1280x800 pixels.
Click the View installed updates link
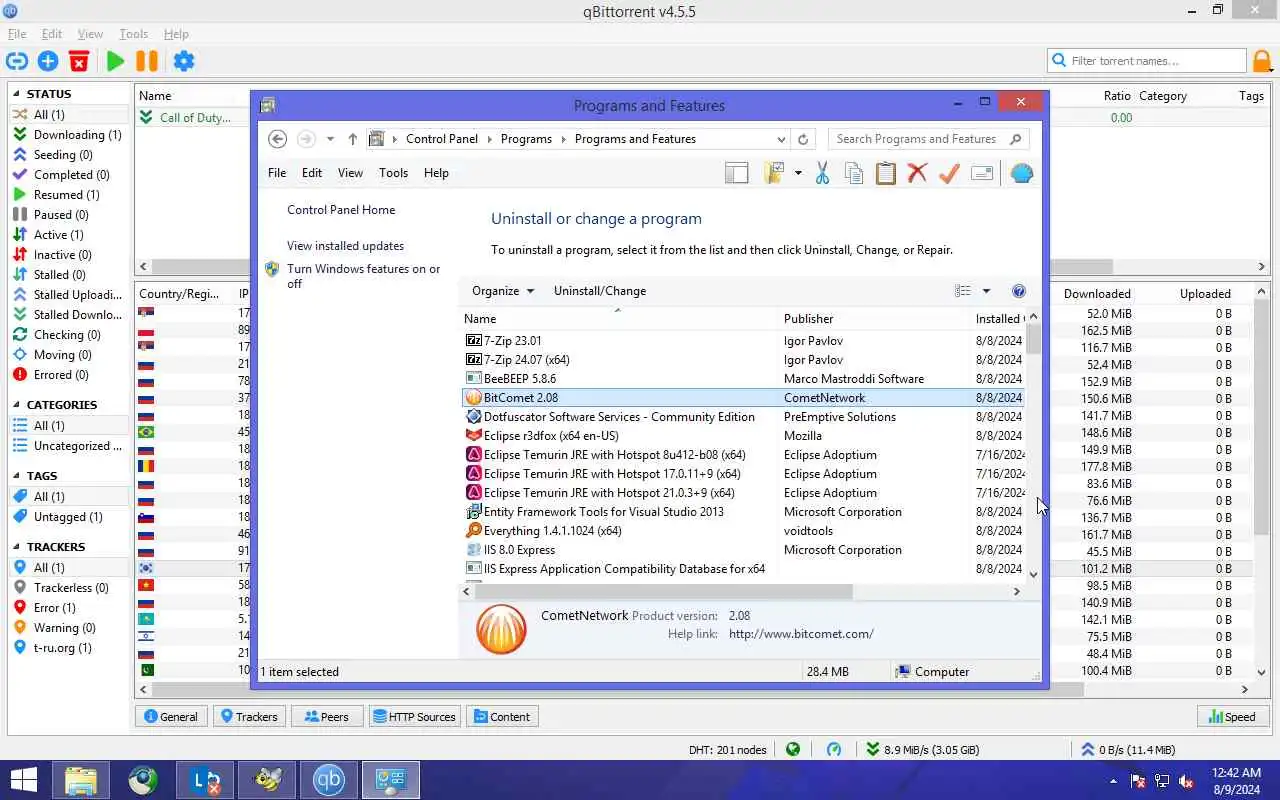(x=345, y=246)
